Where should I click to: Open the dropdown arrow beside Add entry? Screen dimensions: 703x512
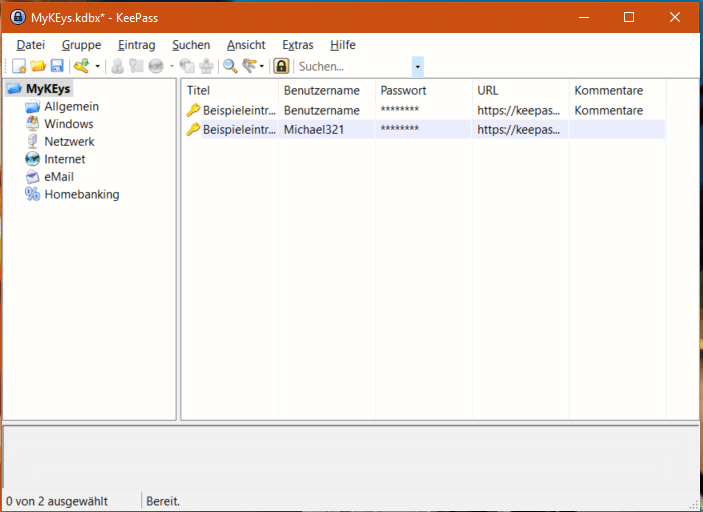point(97,67)
